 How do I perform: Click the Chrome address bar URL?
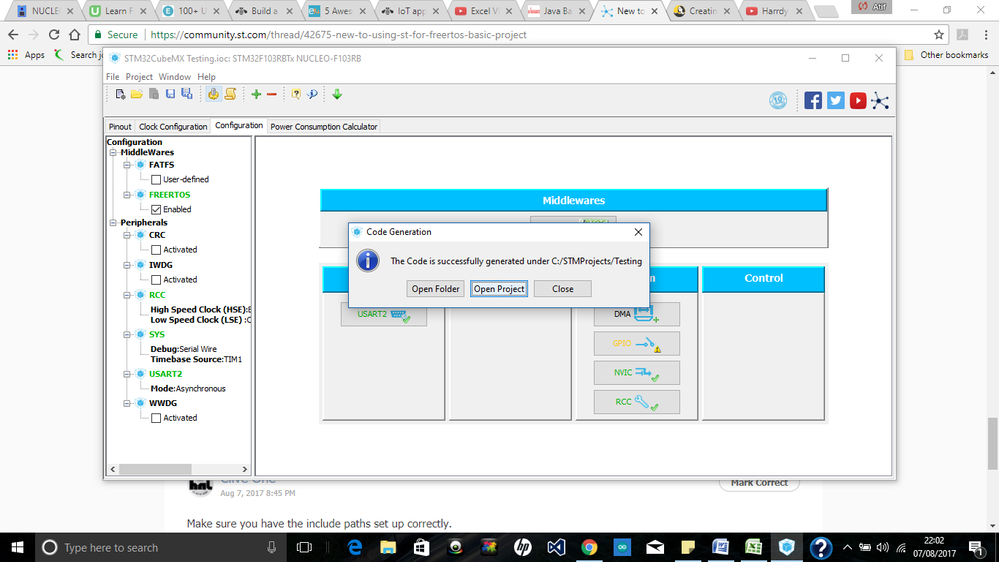(338, 35)
